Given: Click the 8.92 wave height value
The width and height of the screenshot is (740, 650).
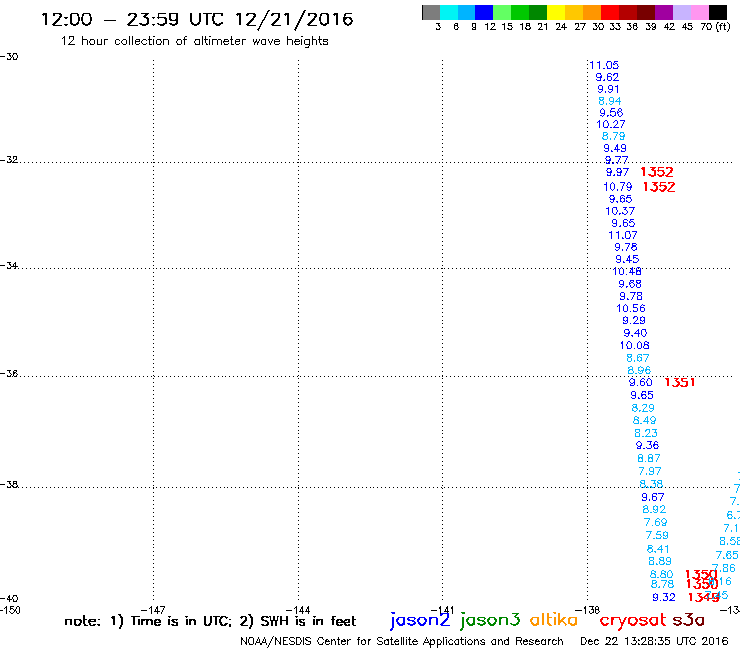Looking at the screenshot, I should (x=654, y=509).
